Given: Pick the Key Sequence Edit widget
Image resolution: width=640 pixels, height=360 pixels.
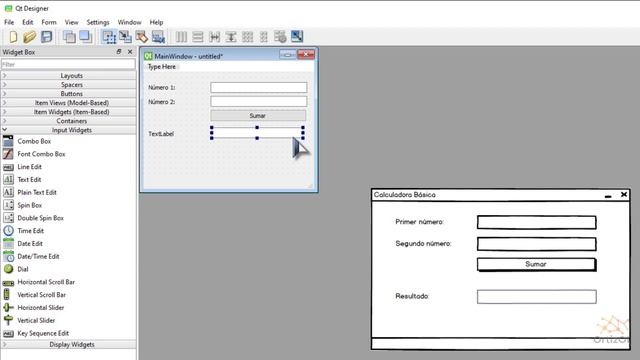Looking at the screenshot, I should click(43, 333).
